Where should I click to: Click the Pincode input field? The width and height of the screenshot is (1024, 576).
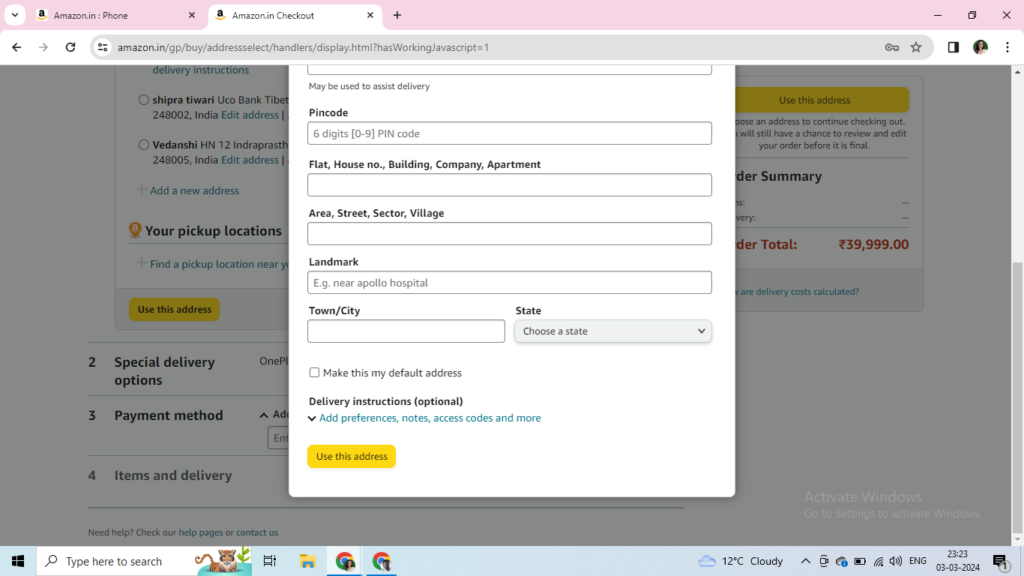[509, 133]
